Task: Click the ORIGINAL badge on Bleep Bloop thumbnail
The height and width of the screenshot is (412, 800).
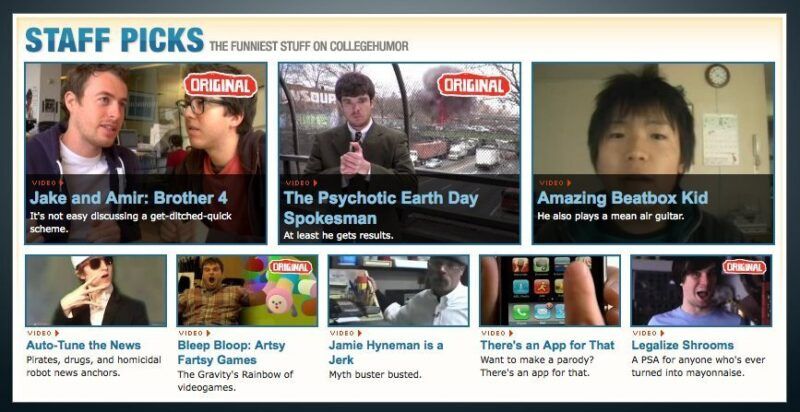Action: (x=290, y=267)
